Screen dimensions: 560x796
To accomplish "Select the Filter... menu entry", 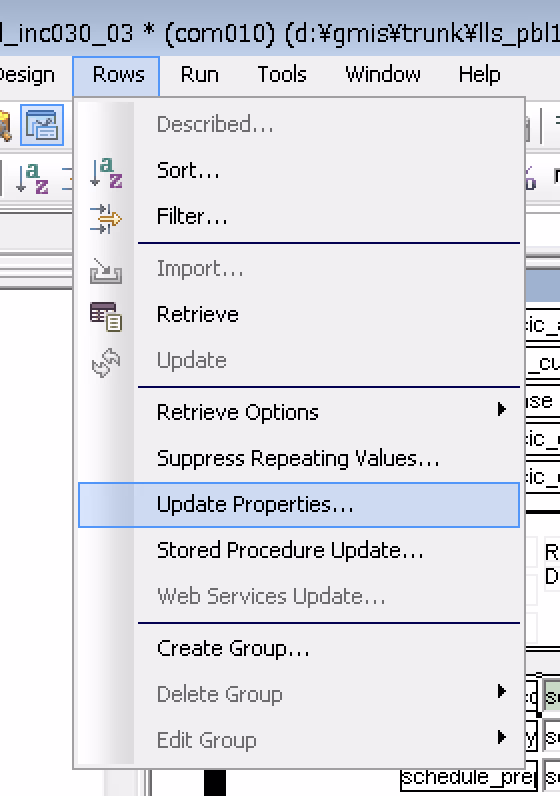I will 192,216.
